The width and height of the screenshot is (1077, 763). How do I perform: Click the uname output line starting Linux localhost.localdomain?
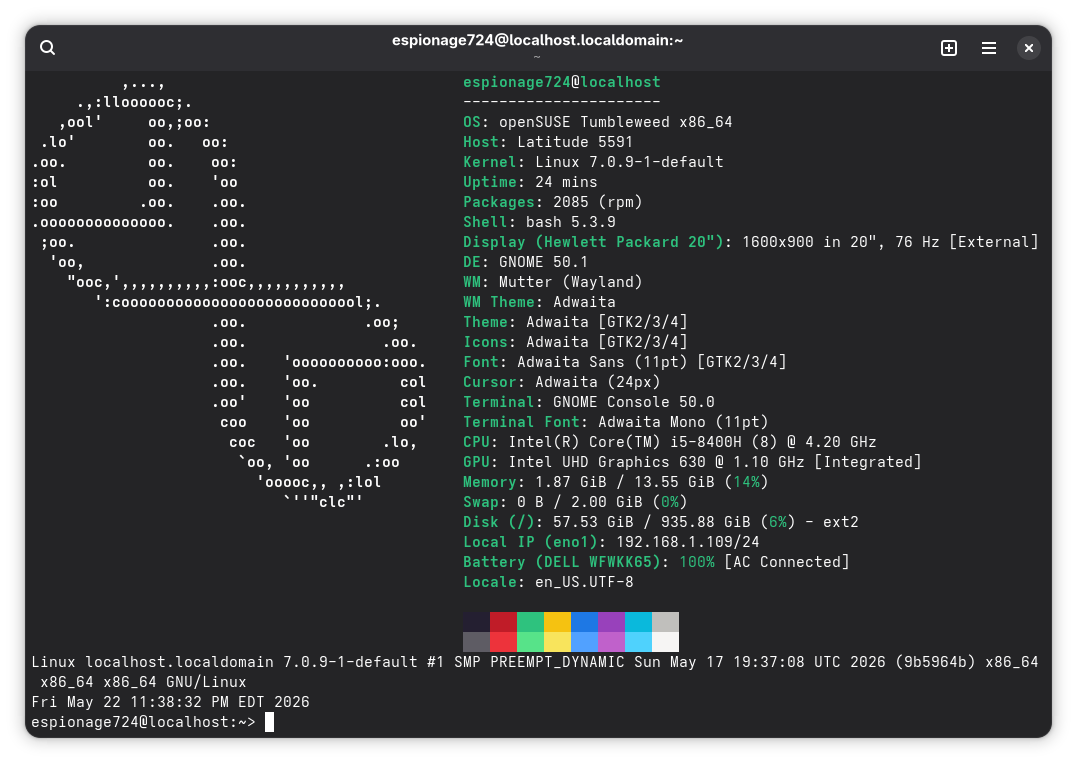click(534, 672)
